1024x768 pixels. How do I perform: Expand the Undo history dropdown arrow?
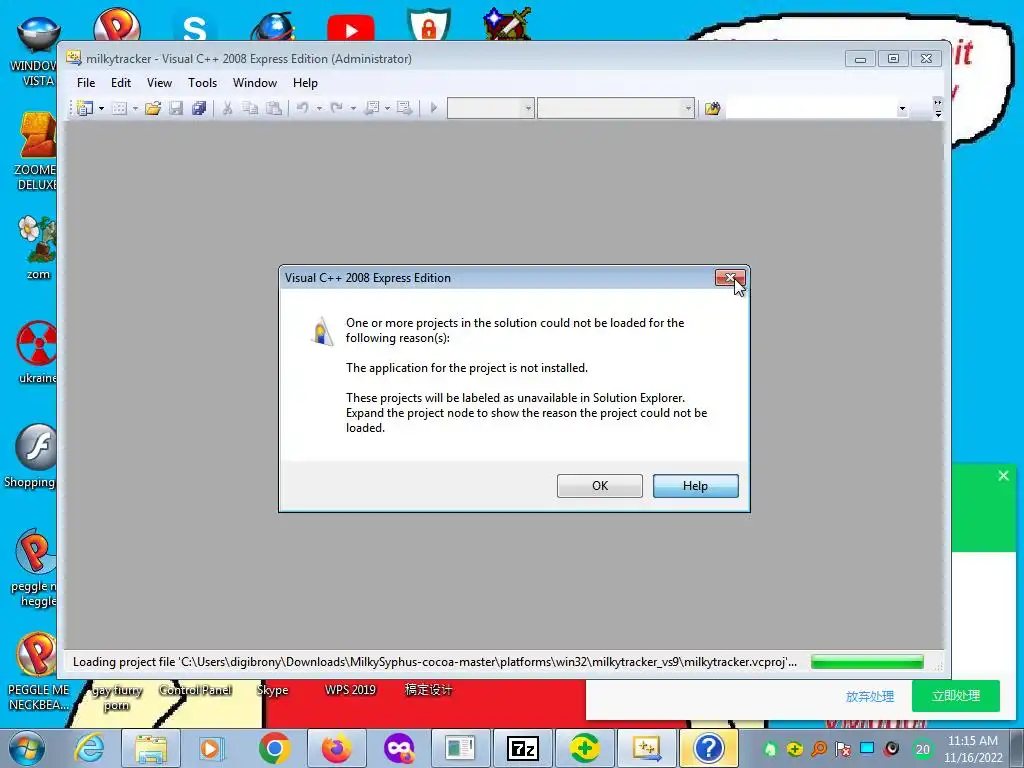(x=319, y=108)
